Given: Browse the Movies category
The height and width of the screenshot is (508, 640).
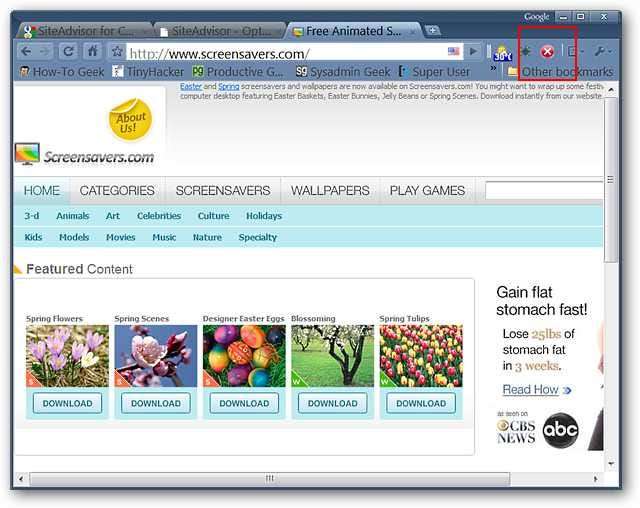Looking at the screenshot, I should point(120,237).
